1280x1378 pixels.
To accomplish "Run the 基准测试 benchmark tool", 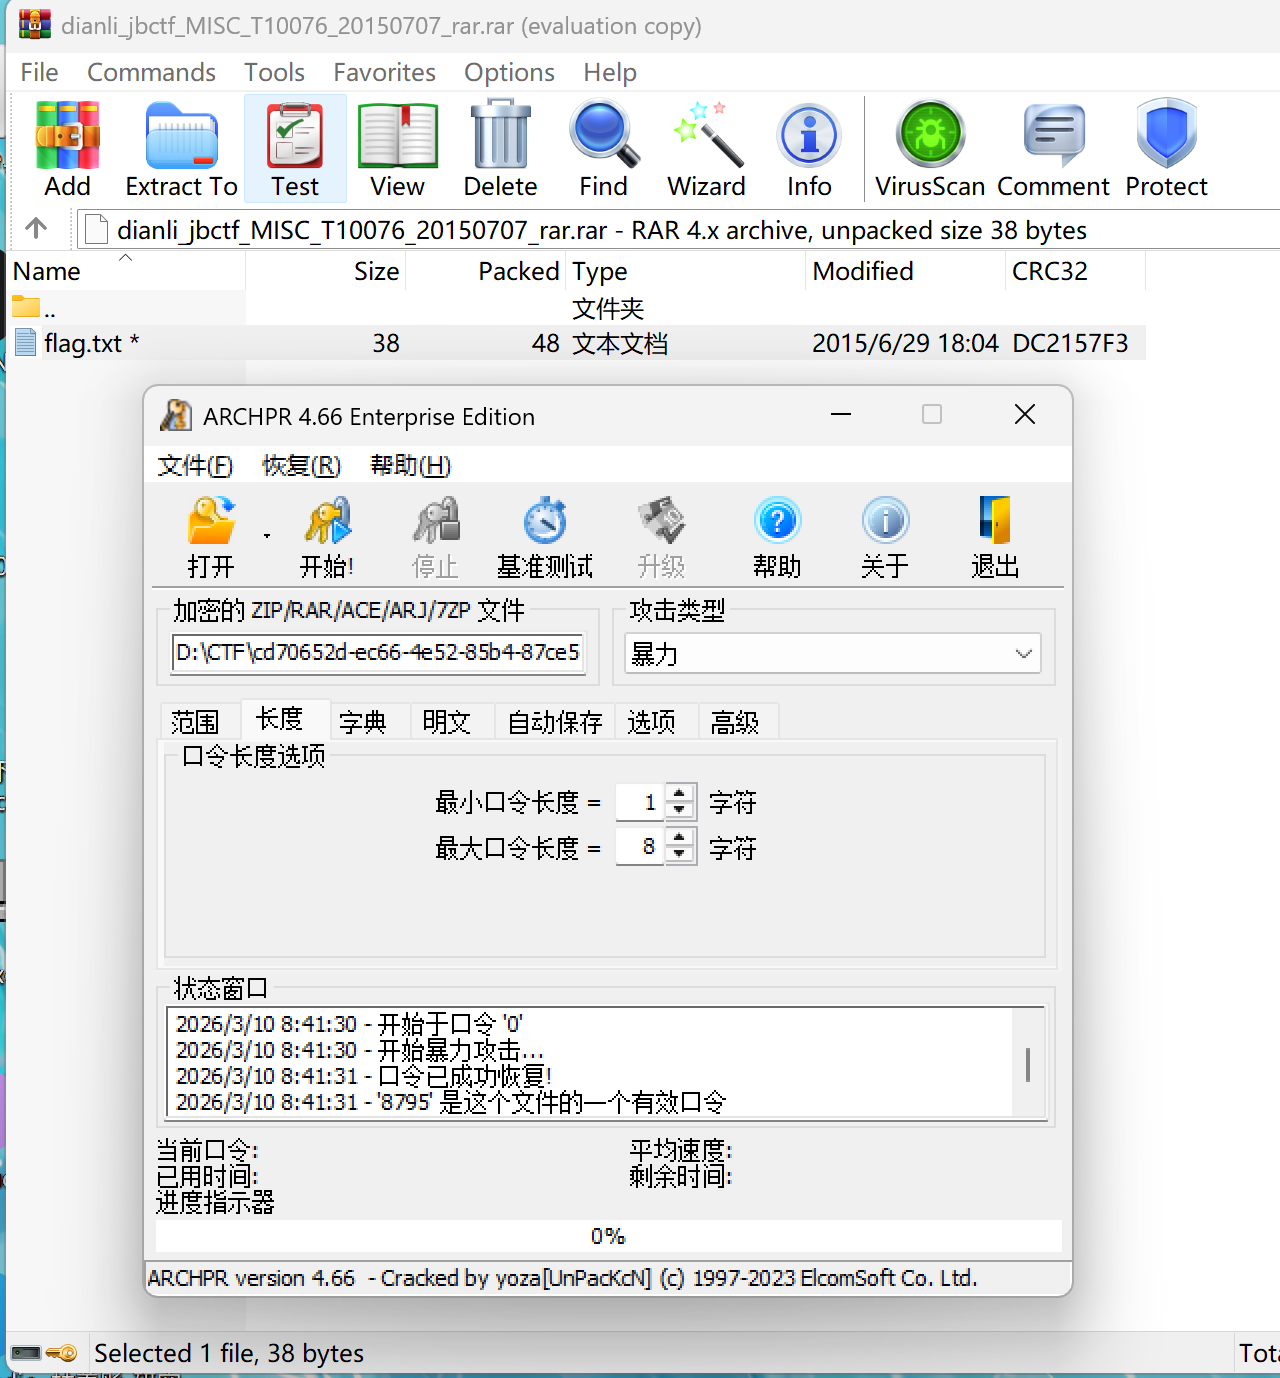I will (545, 522).
